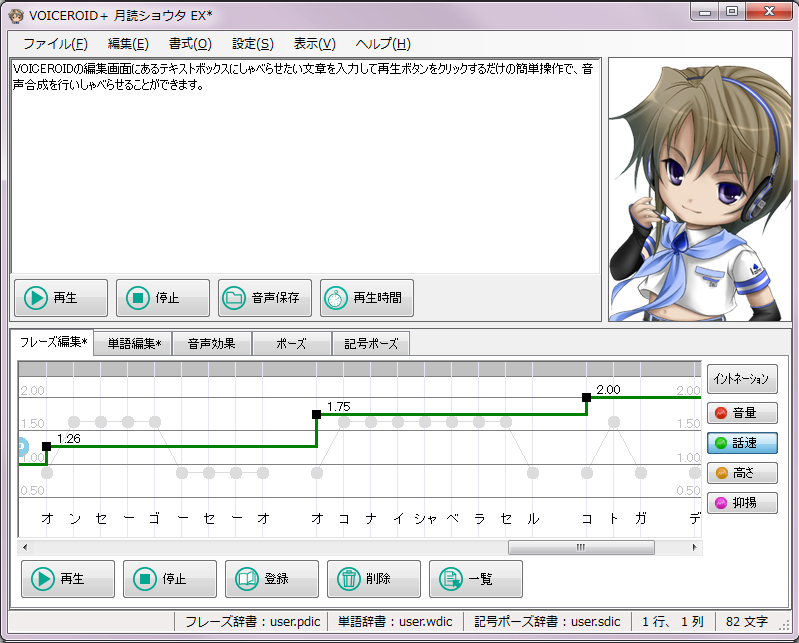
Task: Click the speed control point at 1.75
Action: point(316,414)
